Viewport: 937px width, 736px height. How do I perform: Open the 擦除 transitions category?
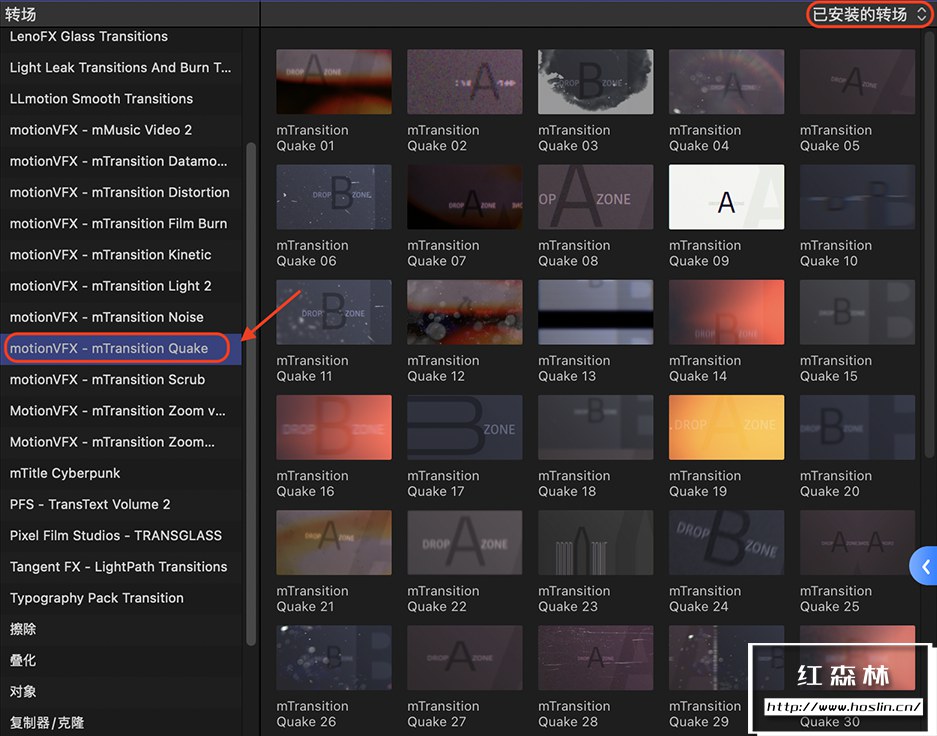tap(121, 629)
